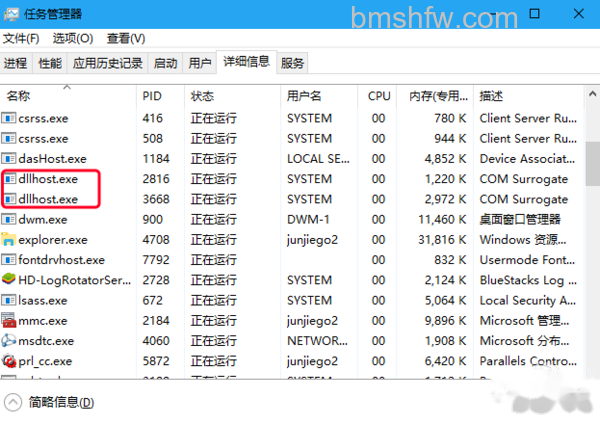This screenshot has height=424, width=600.
Task: Switch to the 服务 tab
Action: point(292,63)
